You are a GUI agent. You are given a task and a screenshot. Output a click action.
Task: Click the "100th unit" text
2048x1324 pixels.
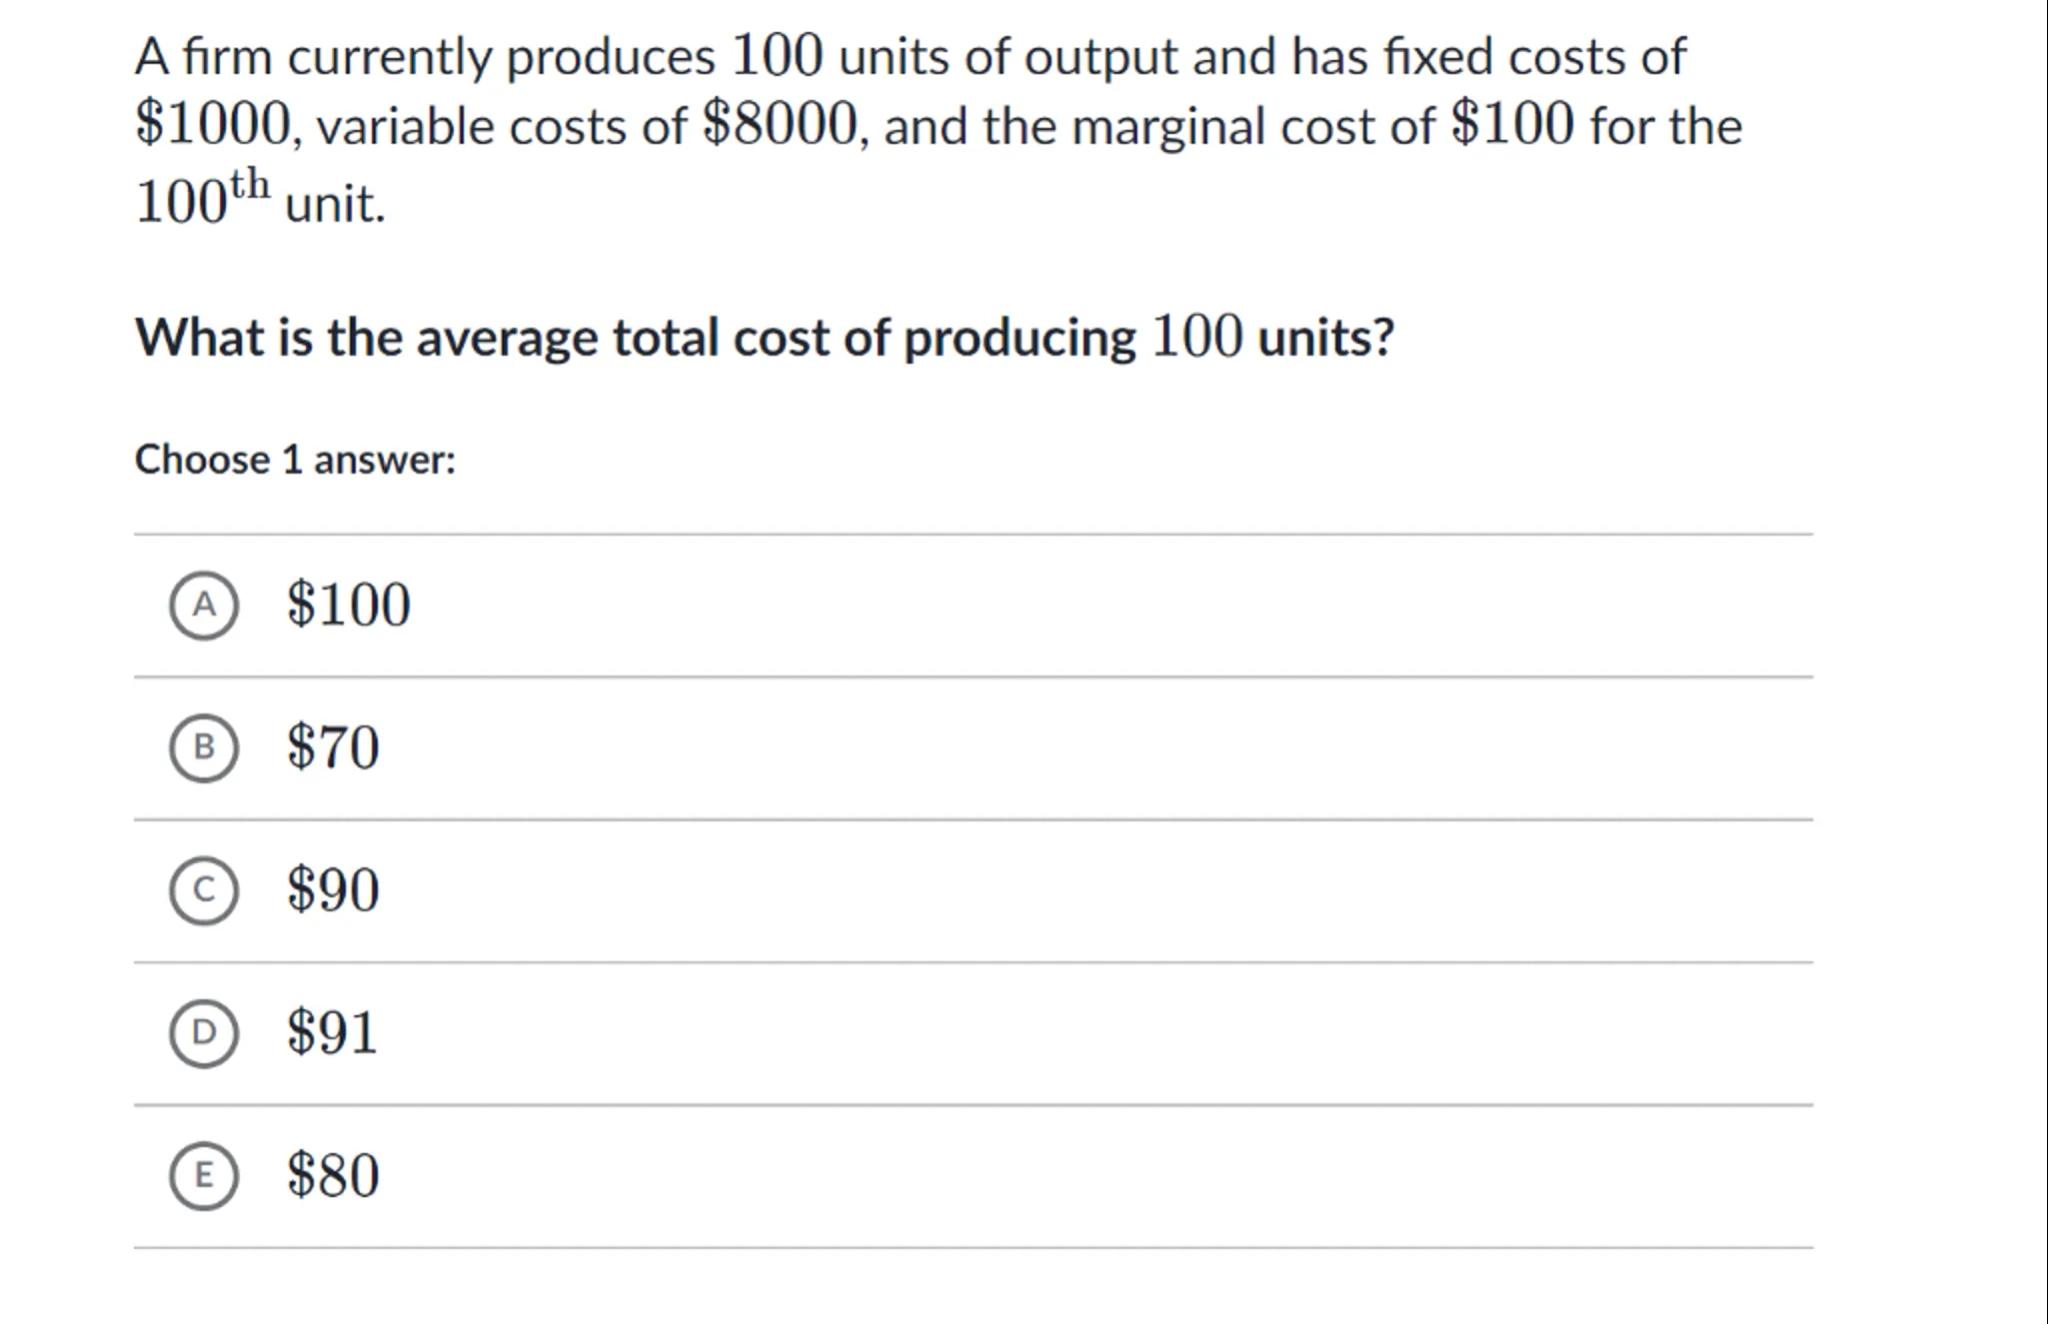(x=260, y=200)
